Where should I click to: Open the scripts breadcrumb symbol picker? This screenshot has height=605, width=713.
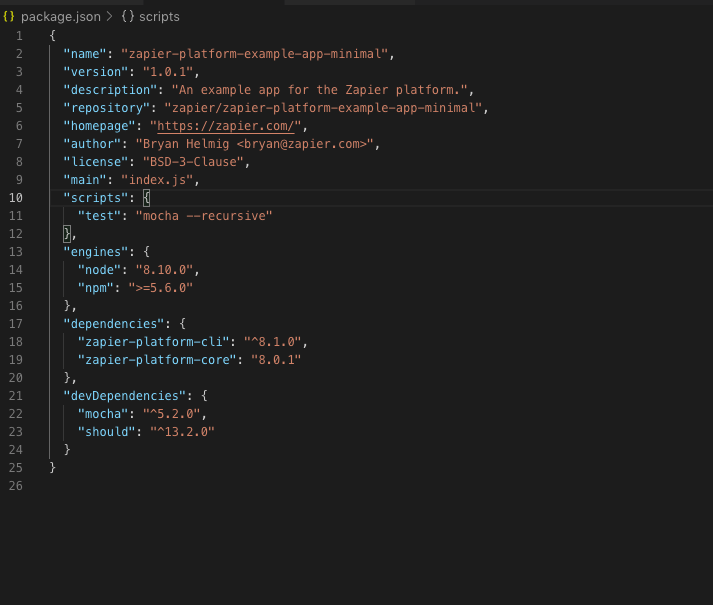click(x=159, y=17)
